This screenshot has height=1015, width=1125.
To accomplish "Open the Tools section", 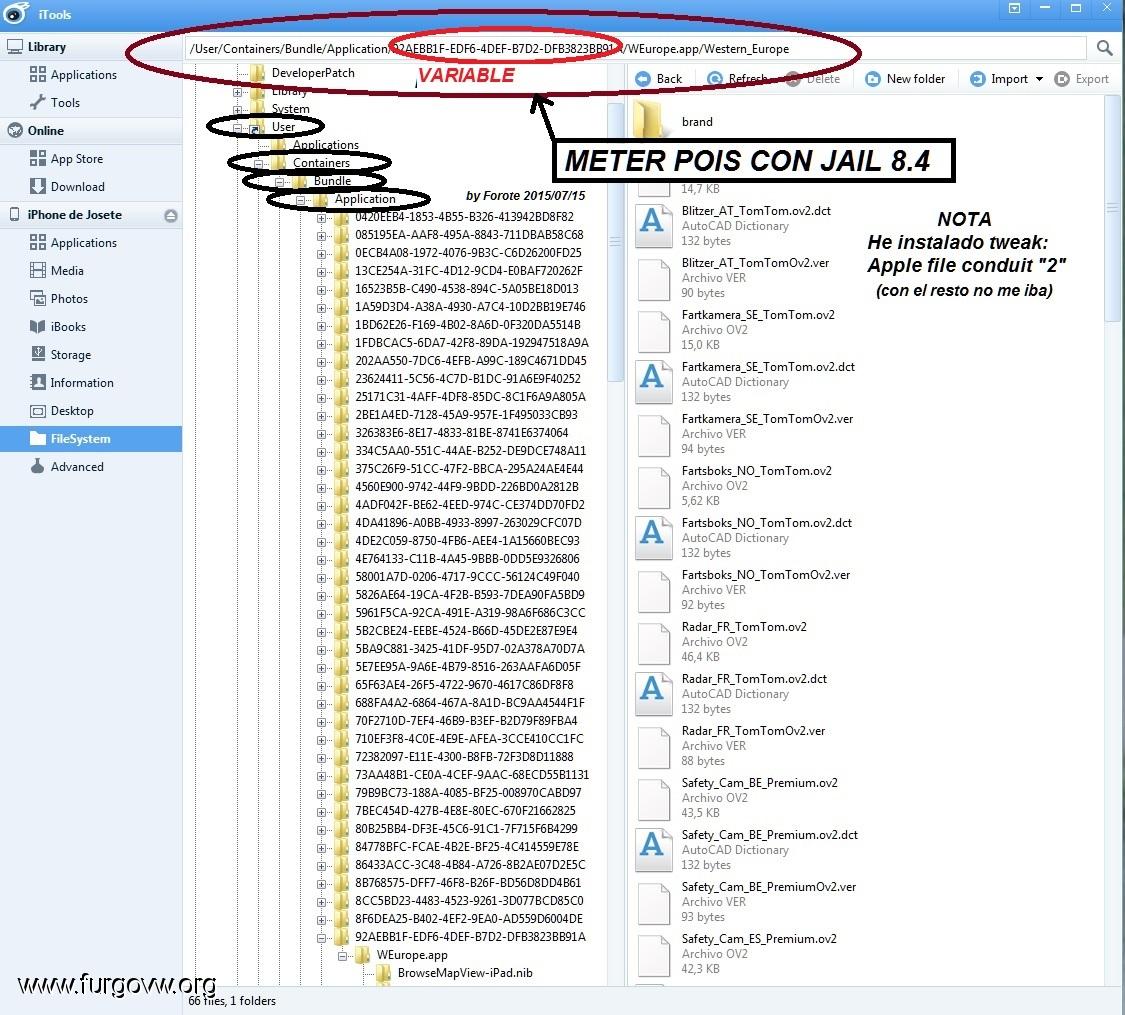I will (x=65, y=103).
